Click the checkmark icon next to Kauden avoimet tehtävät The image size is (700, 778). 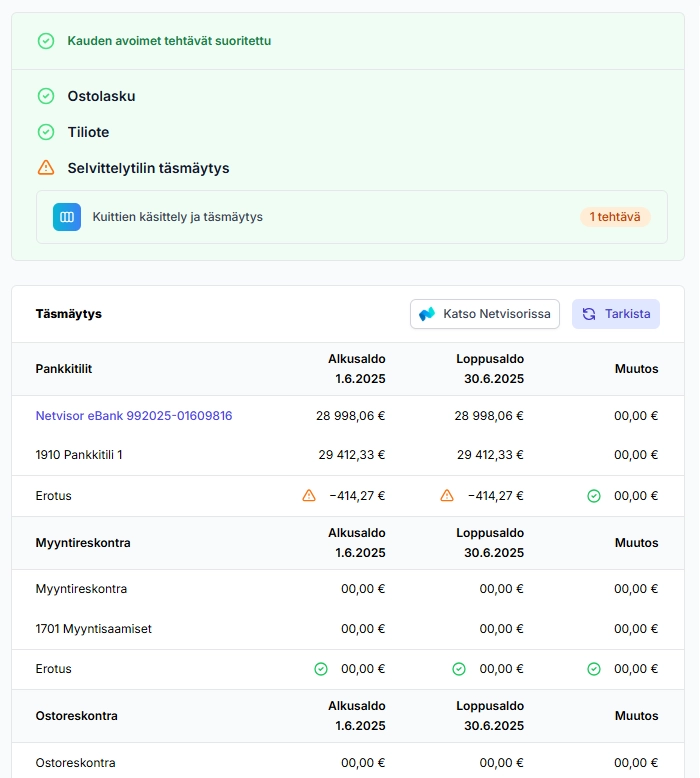pyautogui.click(x=46, y=41)
